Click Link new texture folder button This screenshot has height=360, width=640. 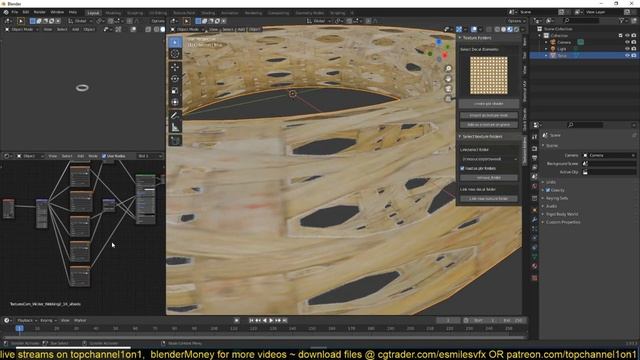pyautogui.click(x=489, y=198)
